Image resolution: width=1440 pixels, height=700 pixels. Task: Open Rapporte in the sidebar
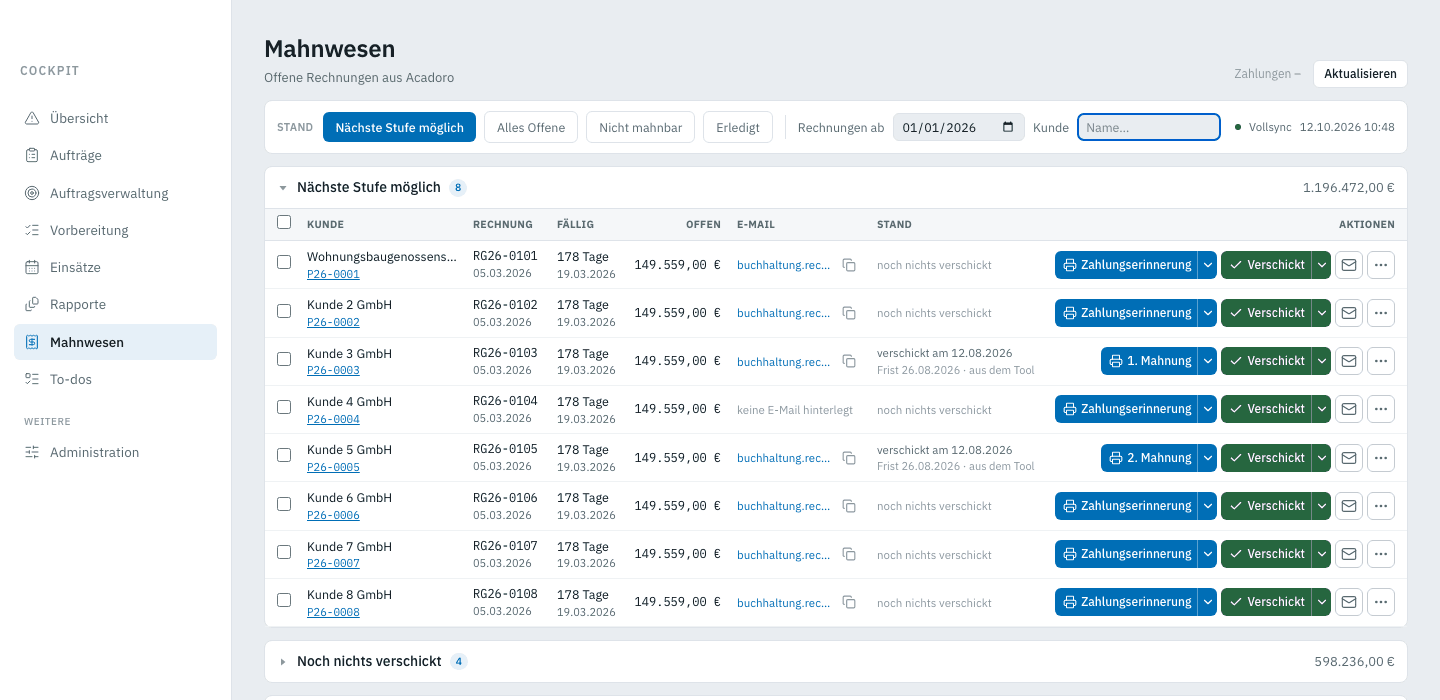point(115,304)
